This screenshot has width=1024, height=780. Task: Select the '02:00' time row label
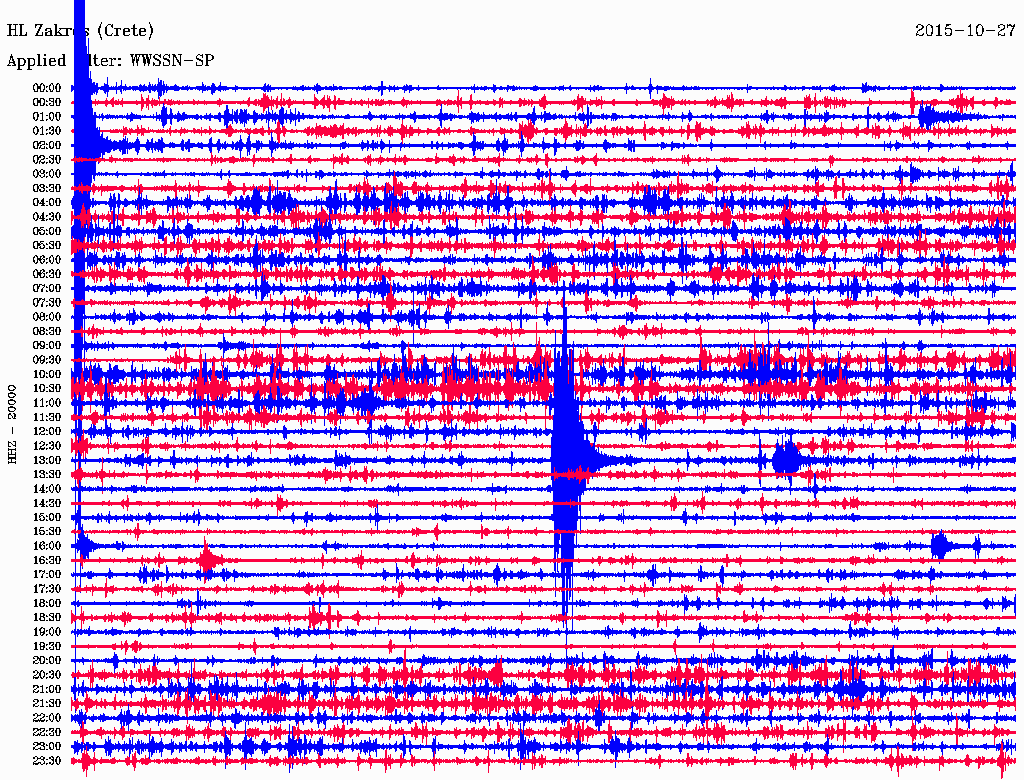47,146
